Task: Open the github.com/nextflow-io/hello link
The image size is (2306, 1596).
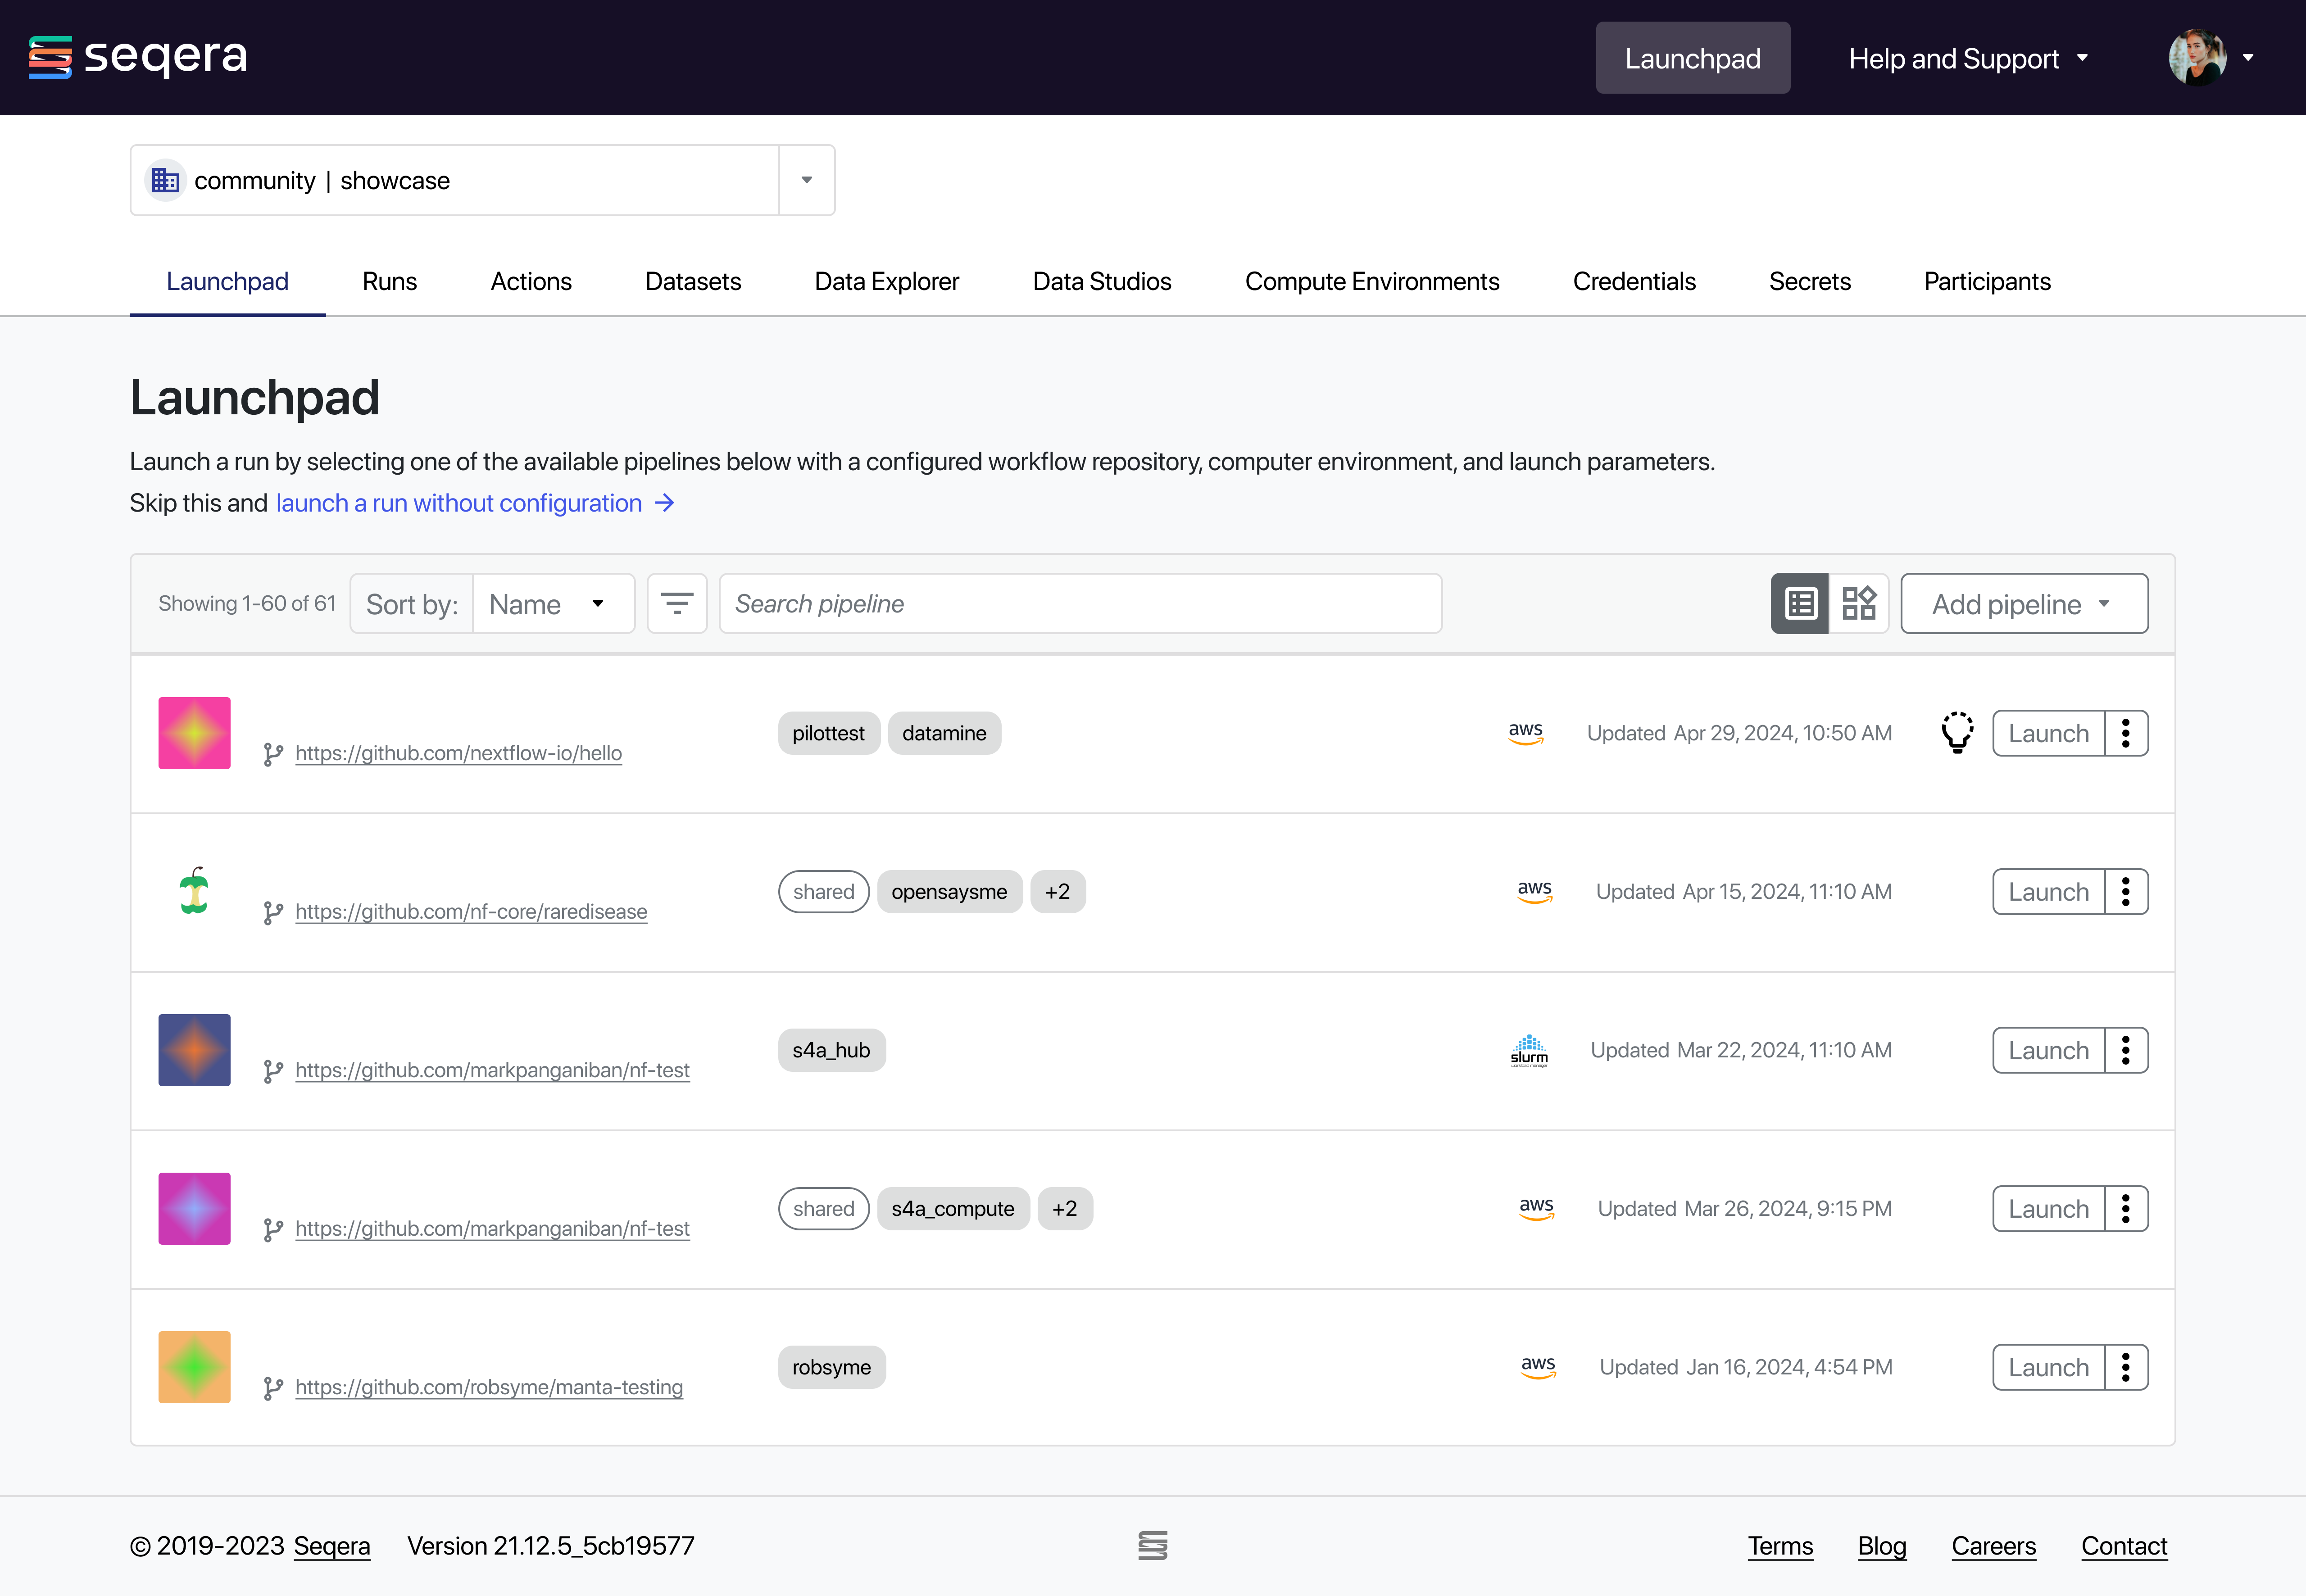Action: click(459, 753)
